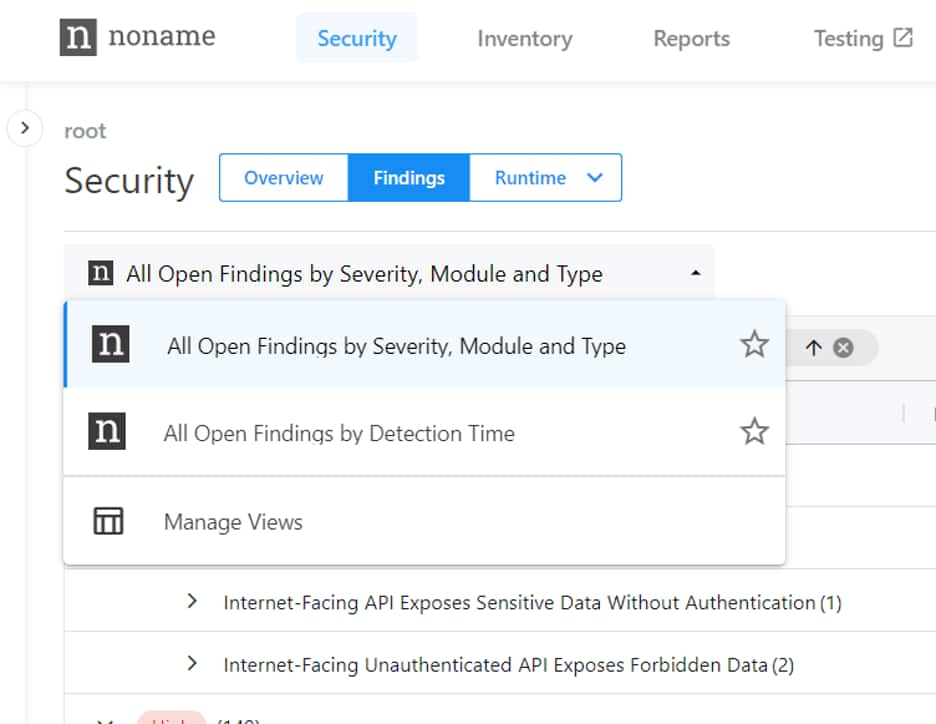
Task: Open the Runtime dropdown chevron
Action: (x=595, y=178)
